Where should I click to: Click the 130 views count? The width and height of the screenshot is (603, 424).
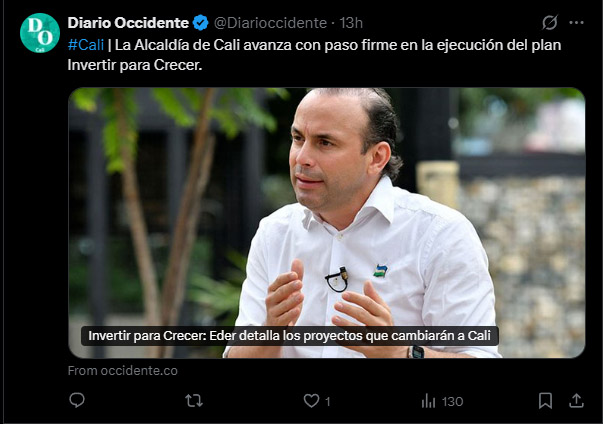point(452,402)
